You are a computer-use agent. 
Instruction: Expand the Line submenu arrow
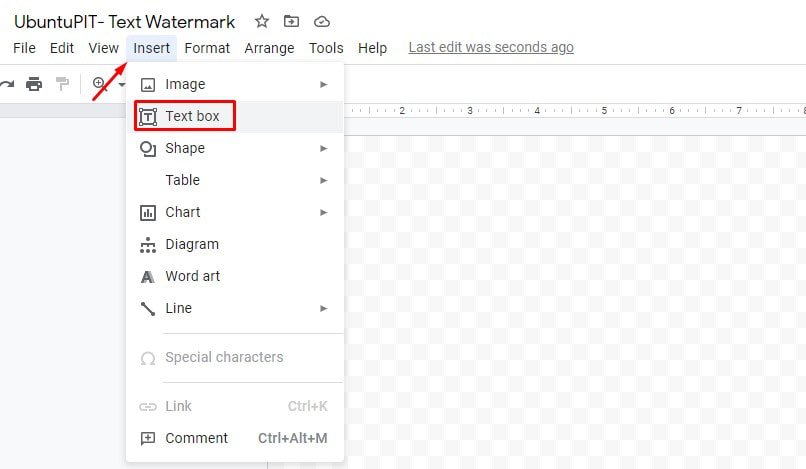323,309
